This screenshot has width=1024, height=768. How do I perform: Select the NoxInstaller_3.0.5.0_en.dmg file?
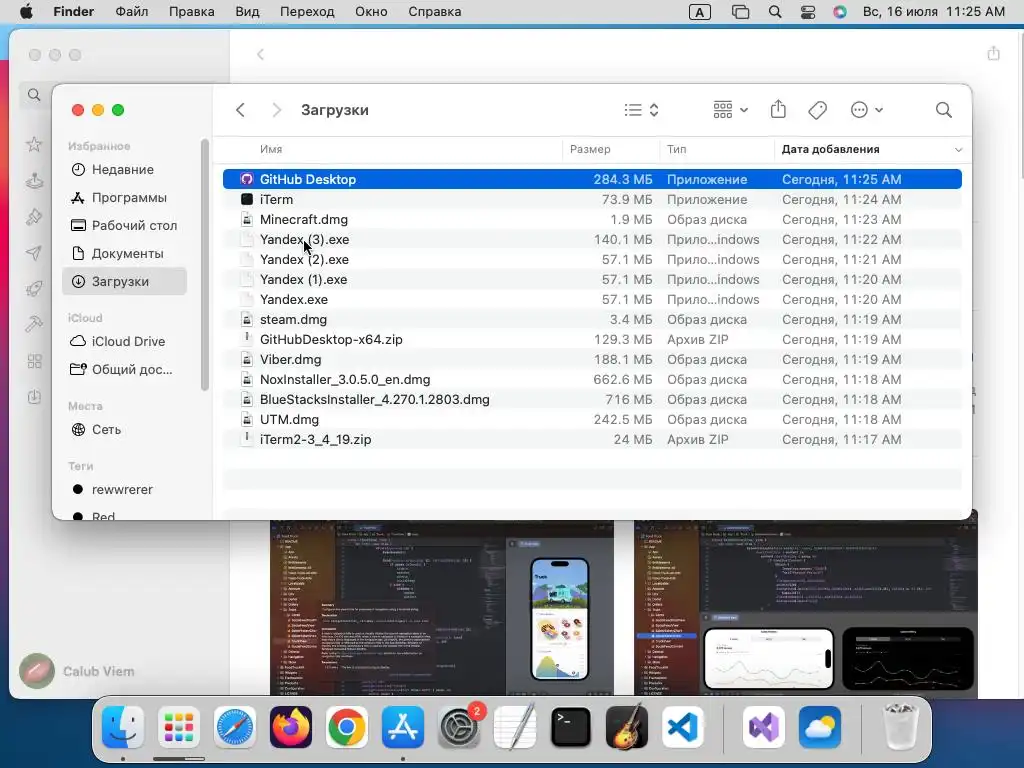(x=592, y=379)
